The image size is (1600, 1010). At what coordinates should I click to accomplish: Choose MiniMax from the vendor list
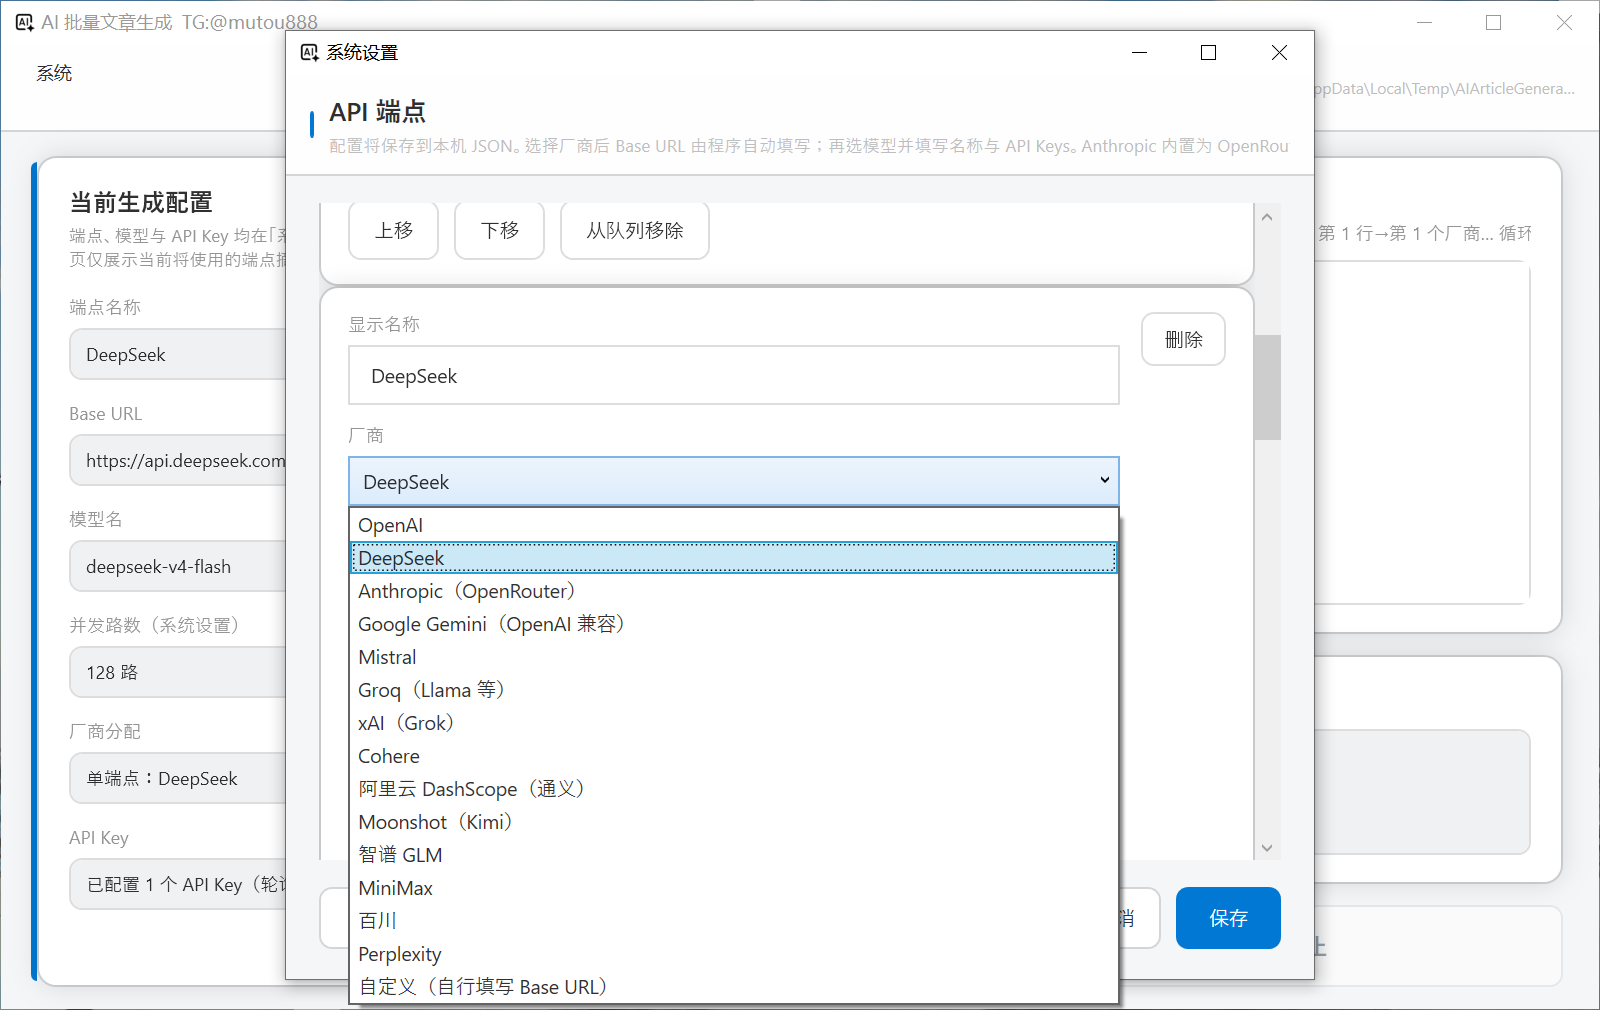[733, 888]
